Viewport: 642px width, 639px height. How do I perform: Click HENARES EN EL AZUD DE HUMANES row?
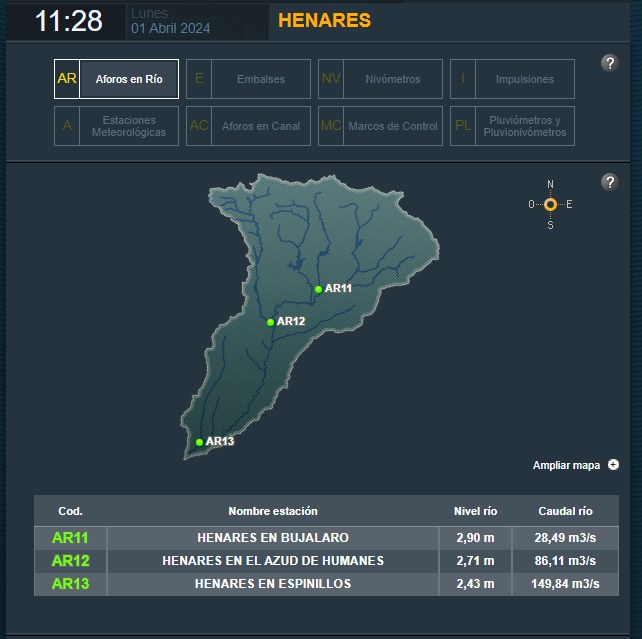(326, 561)
